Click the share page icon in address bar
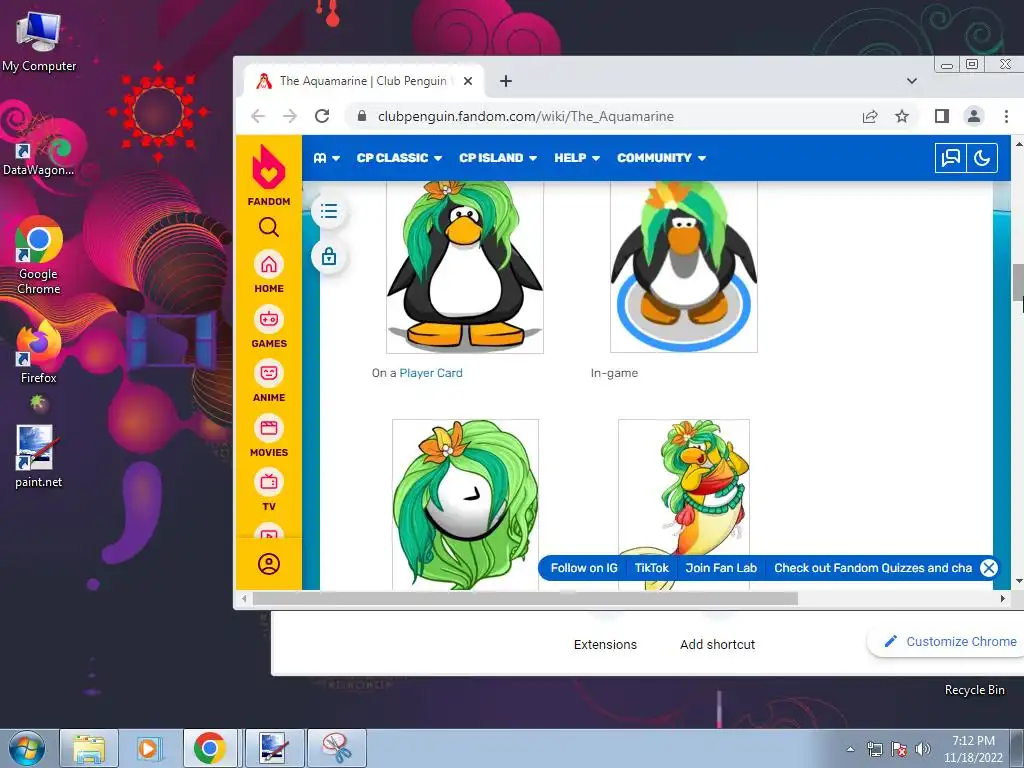This screenshot has width=1024, height=768. pos(870,116)
